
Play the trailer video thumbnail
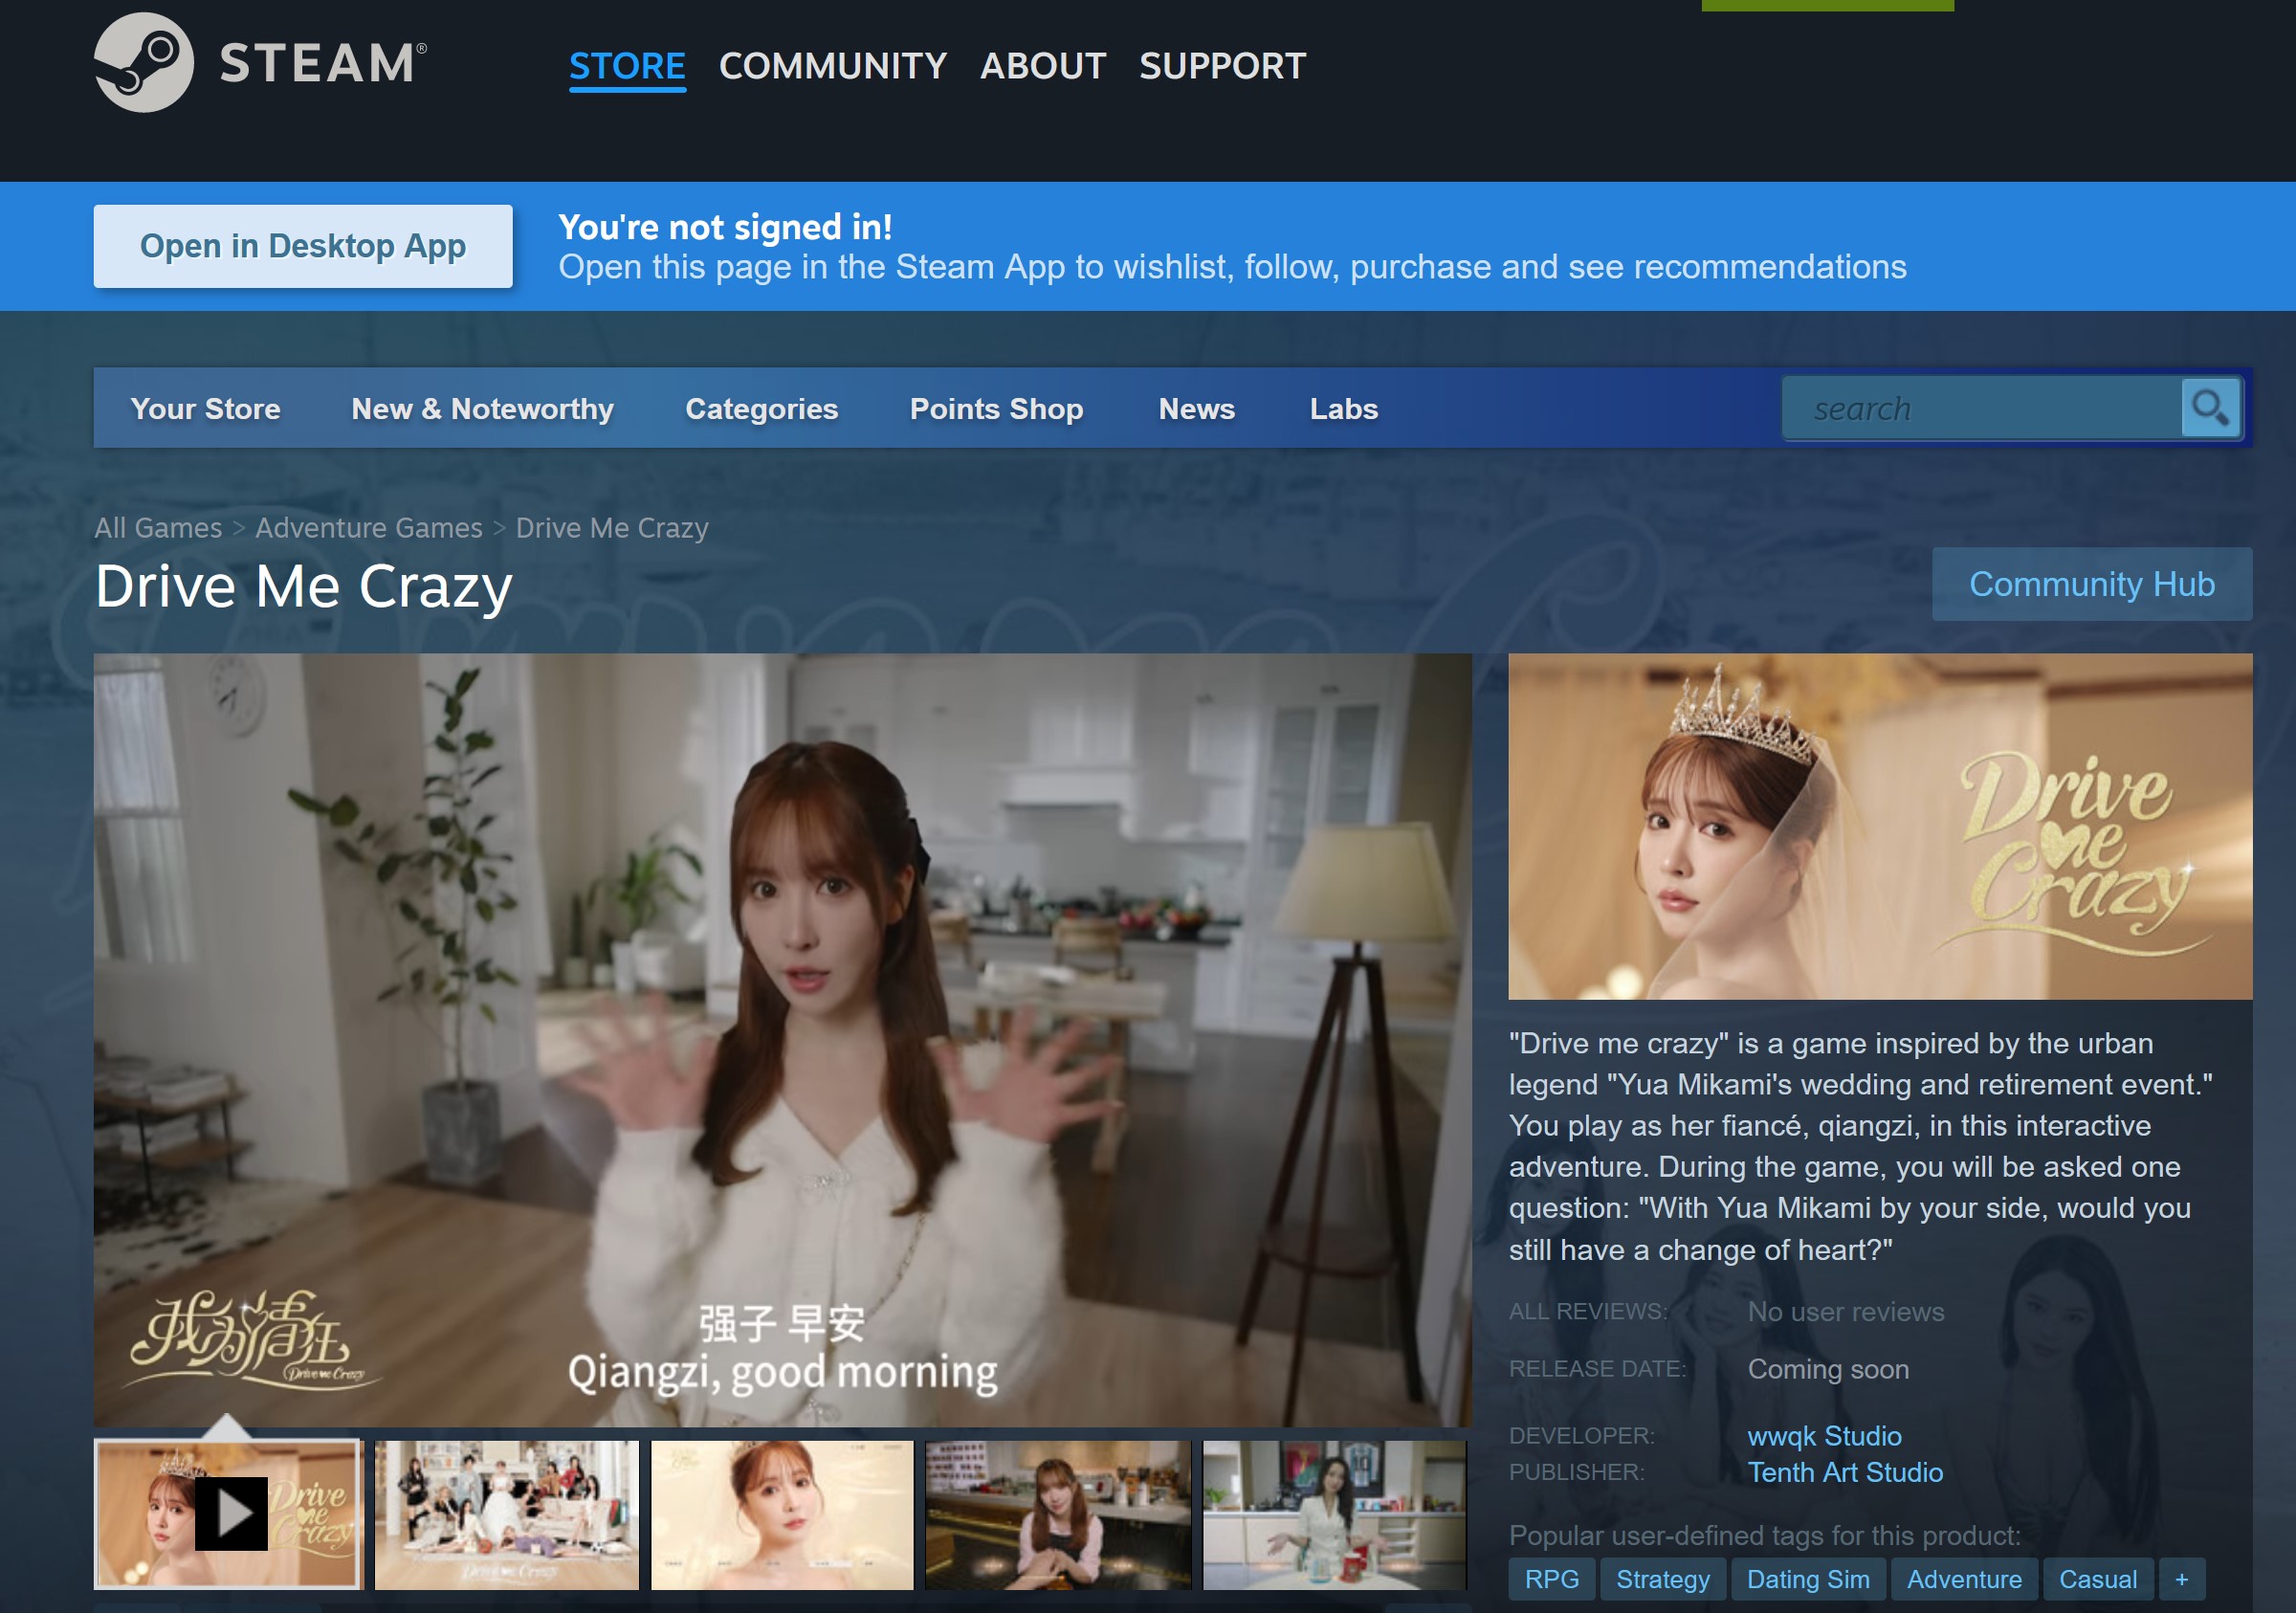coord(228,1514)
